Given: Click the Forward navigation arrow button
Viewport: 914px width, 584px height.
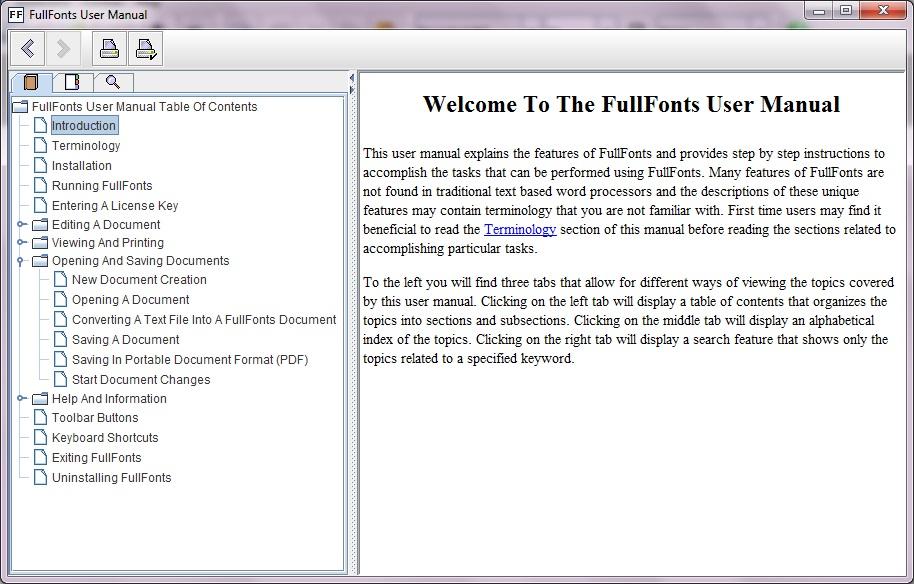Looking at the screenshot, I should point(63,48).
